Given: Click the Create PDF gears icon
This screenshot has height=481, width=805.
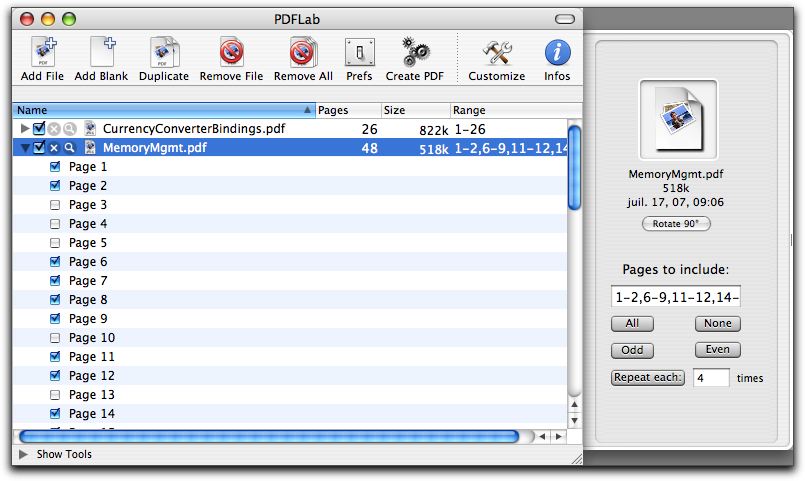Looking at the screenshot, I should tap(416, 53).
